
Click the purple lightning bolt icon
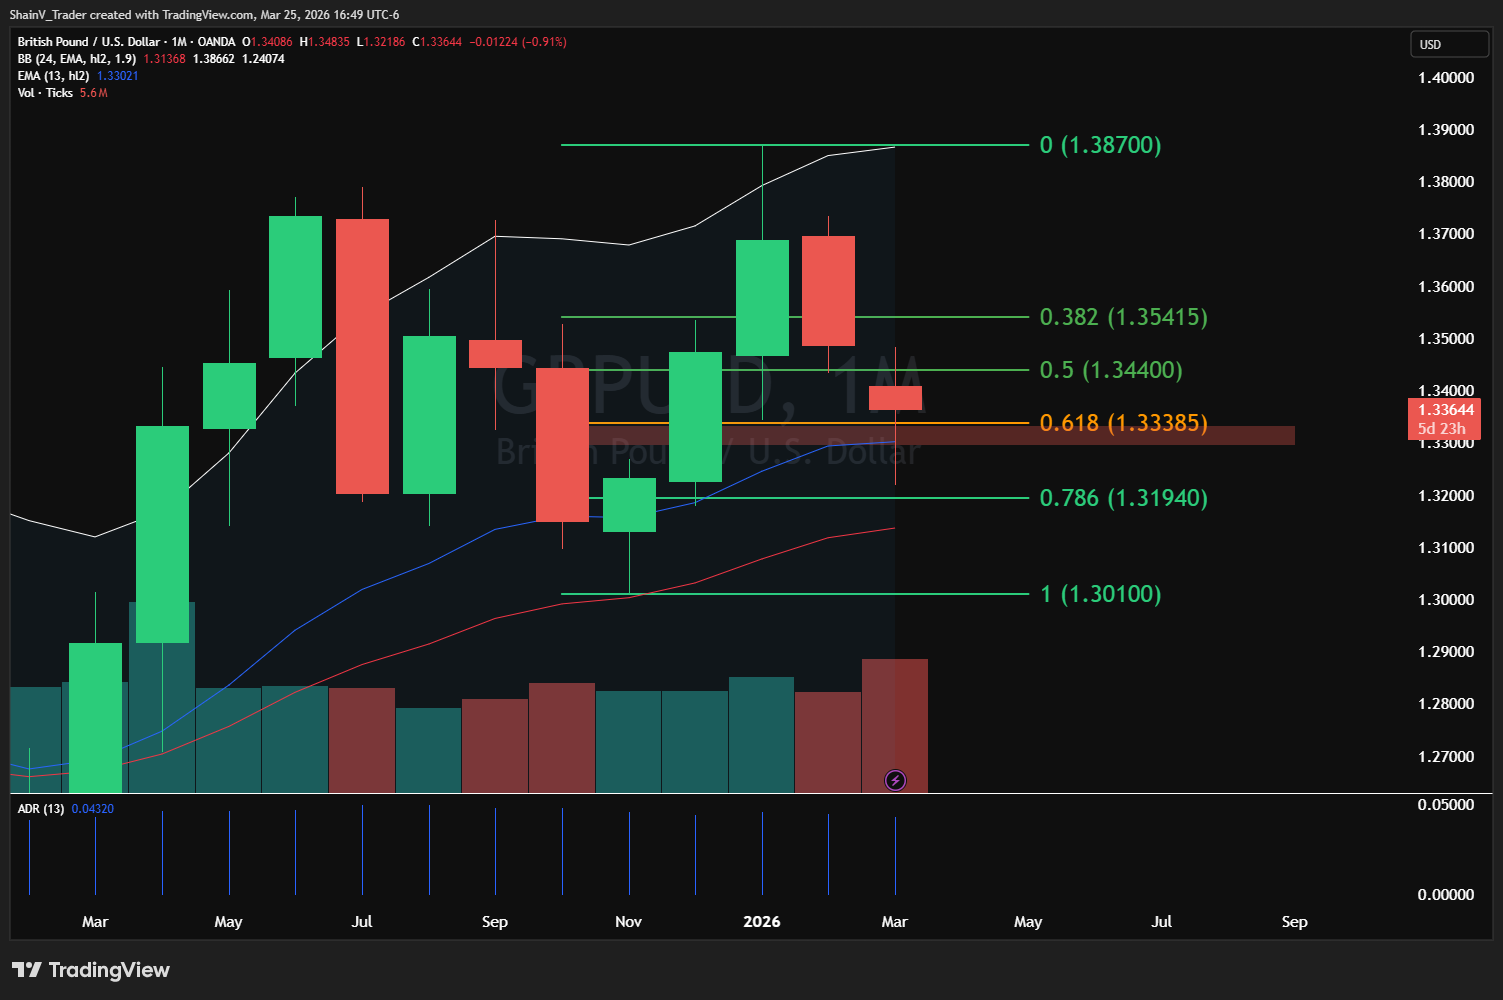point(895,780)
